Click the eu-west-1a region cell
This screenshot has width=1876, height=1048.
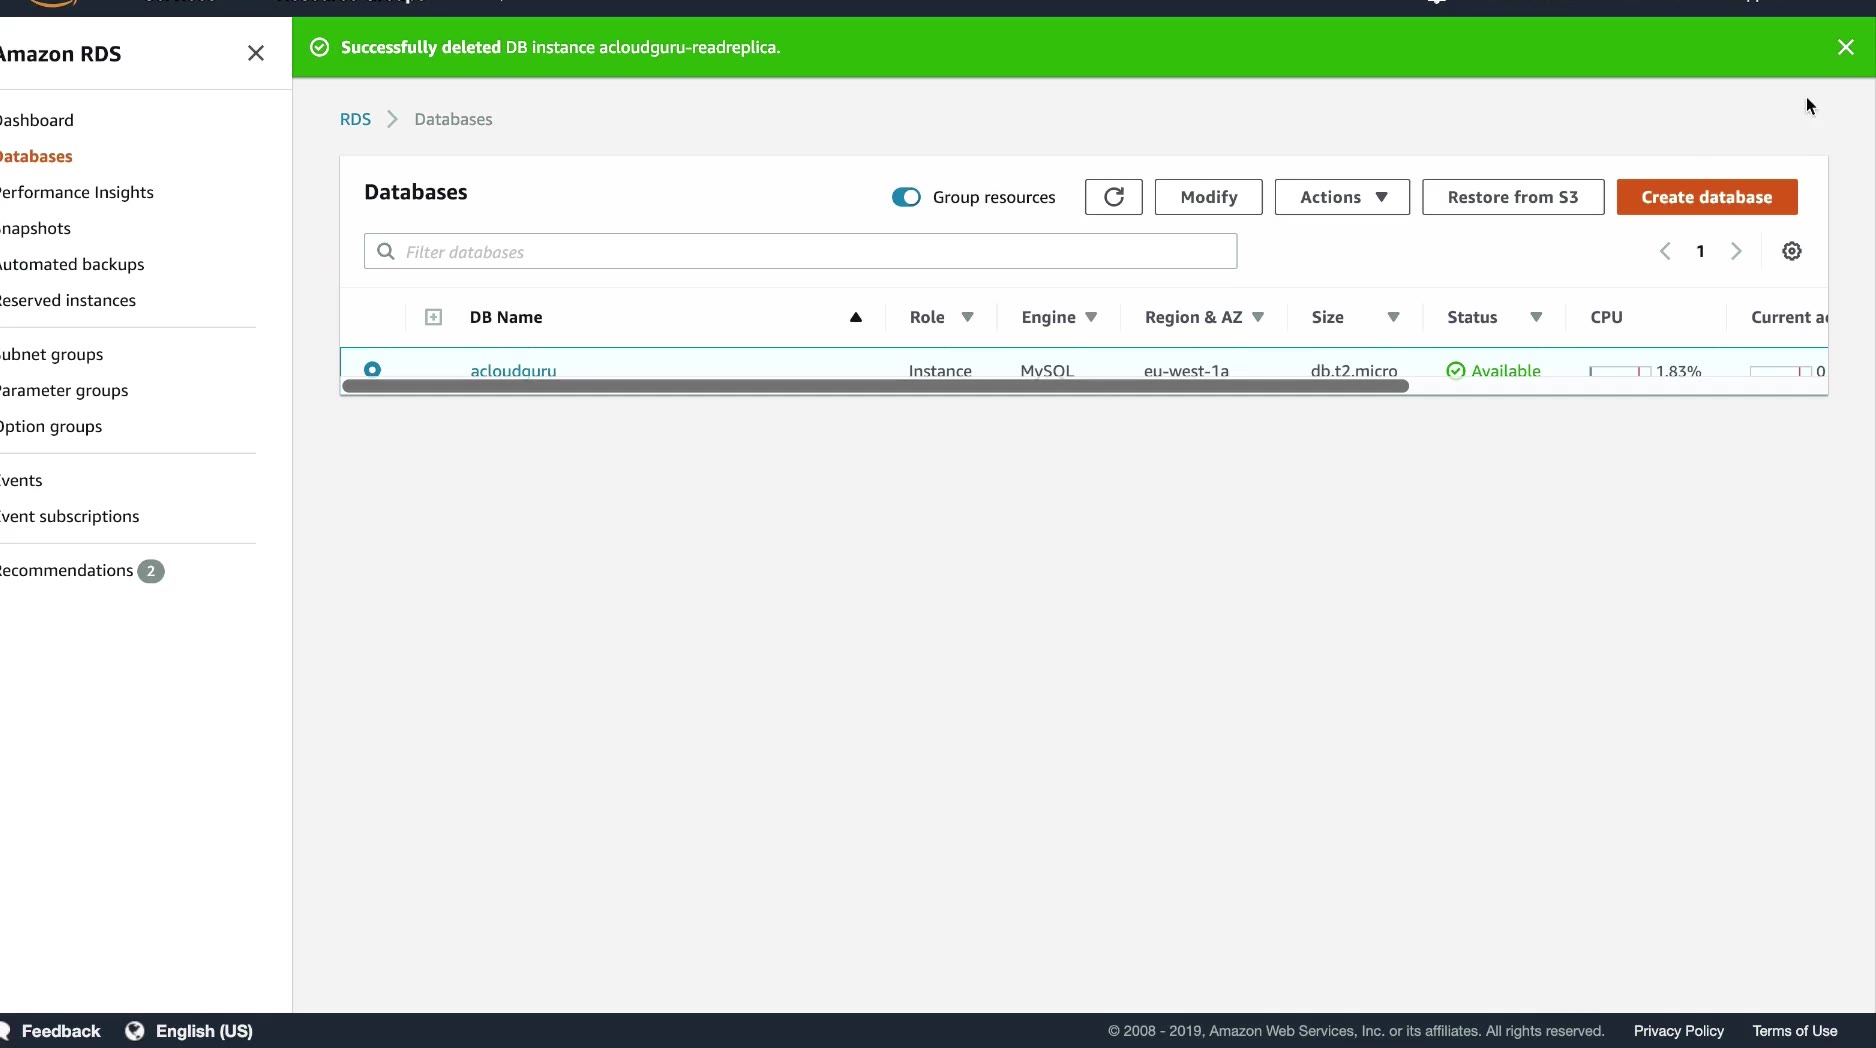(1186, 370)
